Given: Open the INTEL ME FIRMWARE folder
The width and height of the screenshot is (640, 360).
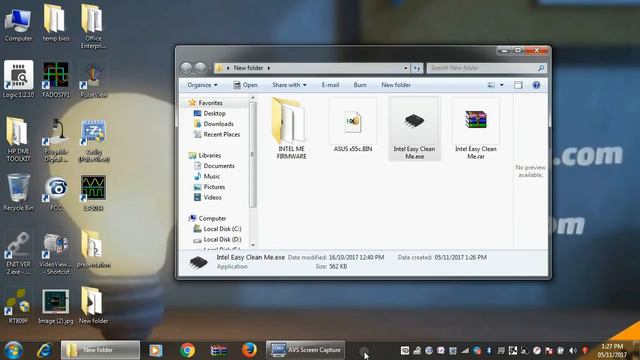Looking at the screenshot, I should tap(291, 129).
